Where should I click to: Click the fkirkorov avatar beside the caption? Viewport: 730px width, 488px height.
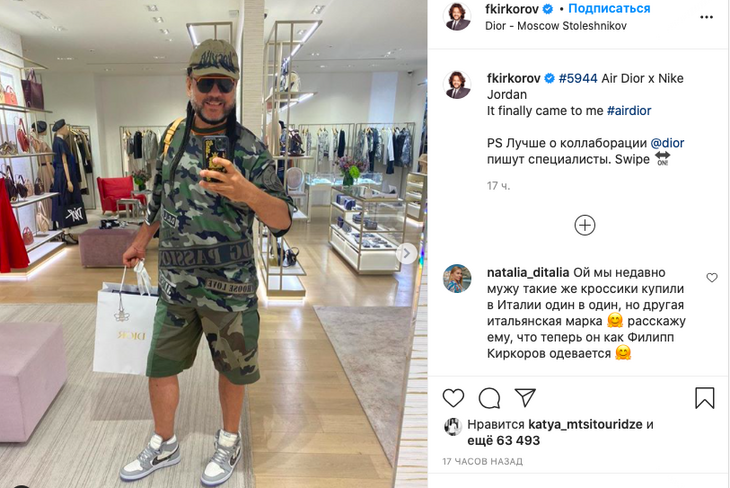click(x=457, y=85)
